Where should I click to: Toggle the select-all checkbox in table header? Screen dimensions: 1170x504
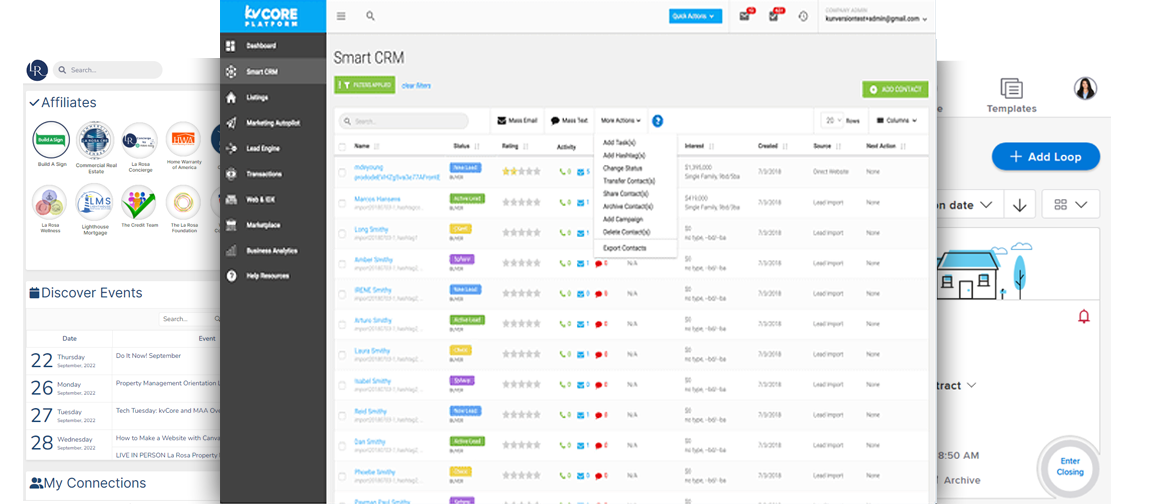(342, 146)
